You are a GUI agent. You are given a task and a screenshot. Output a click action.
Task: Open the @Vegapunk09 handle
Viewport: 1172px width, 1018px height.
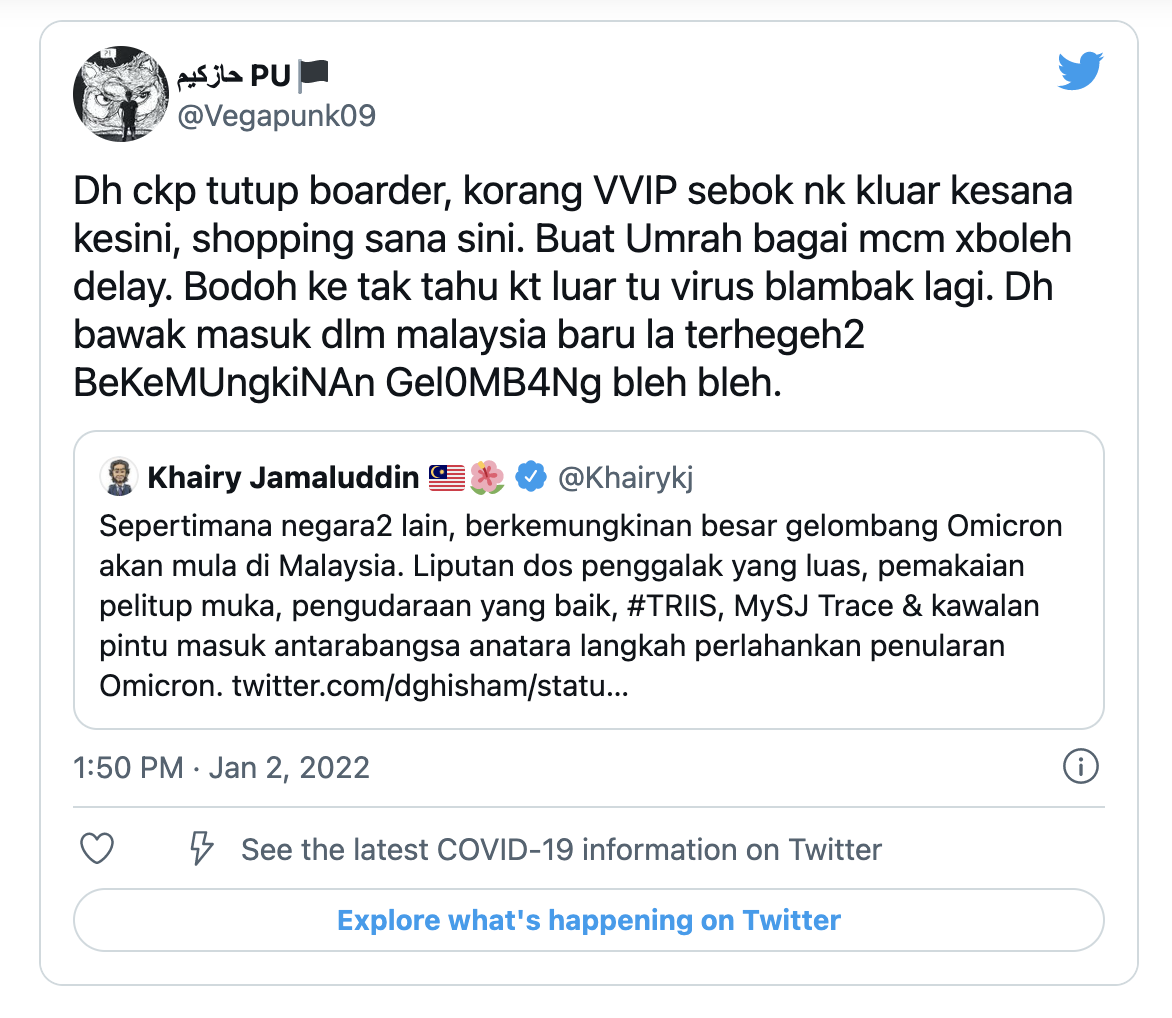pos(277,116)
